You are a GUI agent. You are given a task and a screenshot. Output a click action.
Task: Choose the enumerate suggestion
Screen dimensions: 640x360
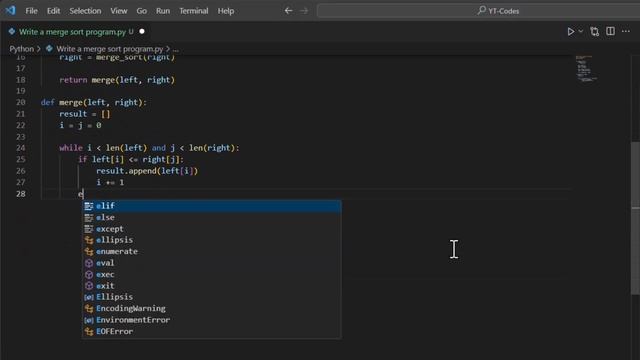click(x=211, y=251)
